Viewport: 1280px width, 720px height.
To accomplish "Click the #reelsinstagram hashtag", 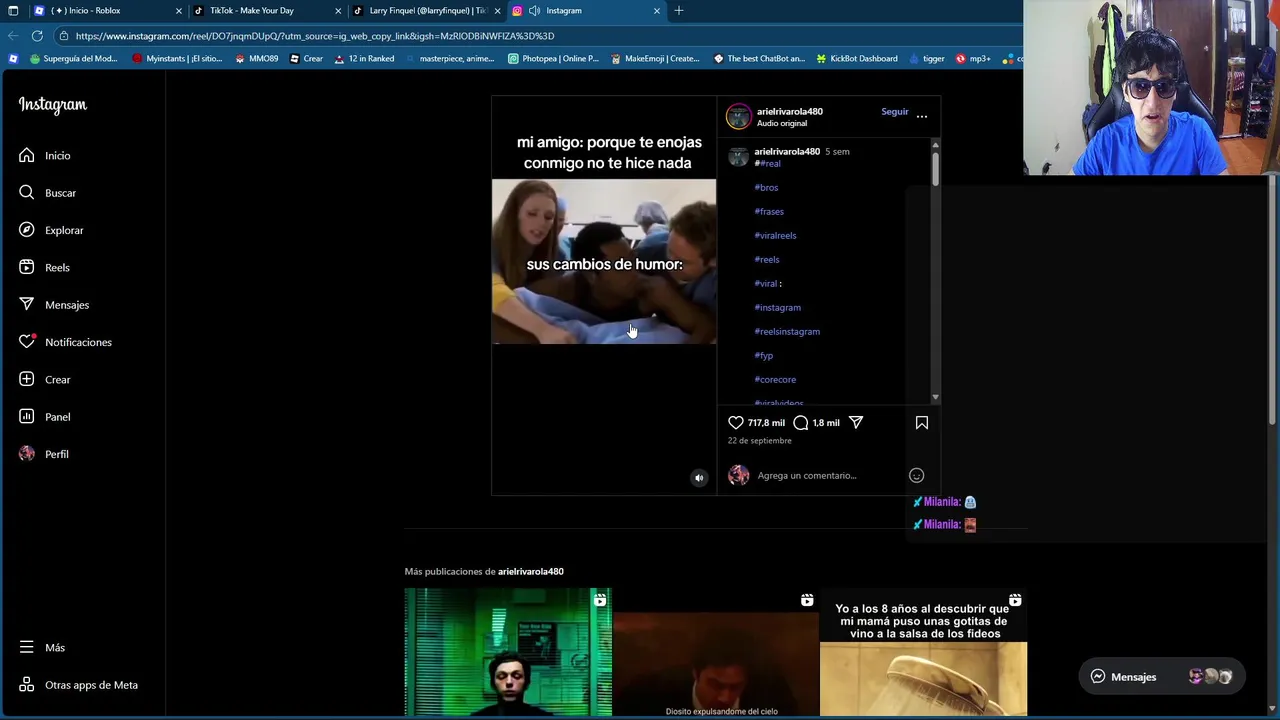I will pos(787,332).
